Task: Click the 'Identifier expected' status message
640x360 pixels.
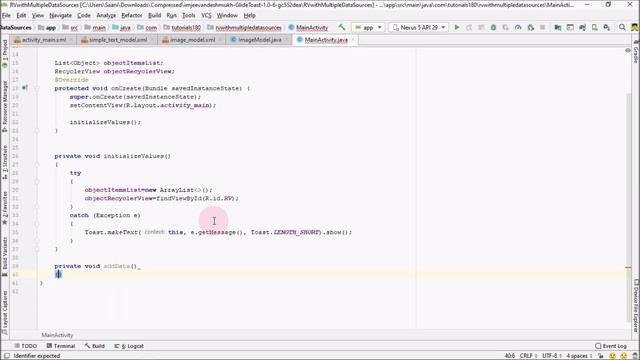Action: pos(36,356)
